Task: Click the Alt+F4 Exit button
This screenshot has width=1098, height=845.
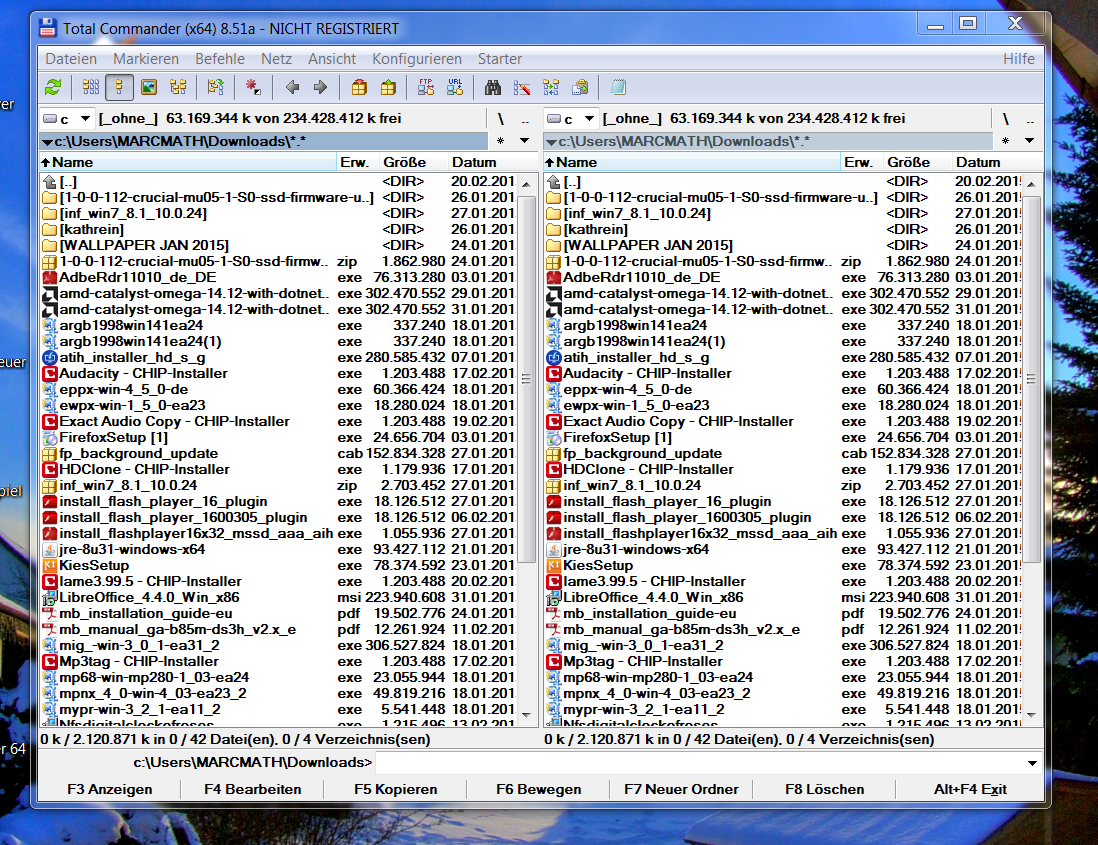Action: coord(970,789)
